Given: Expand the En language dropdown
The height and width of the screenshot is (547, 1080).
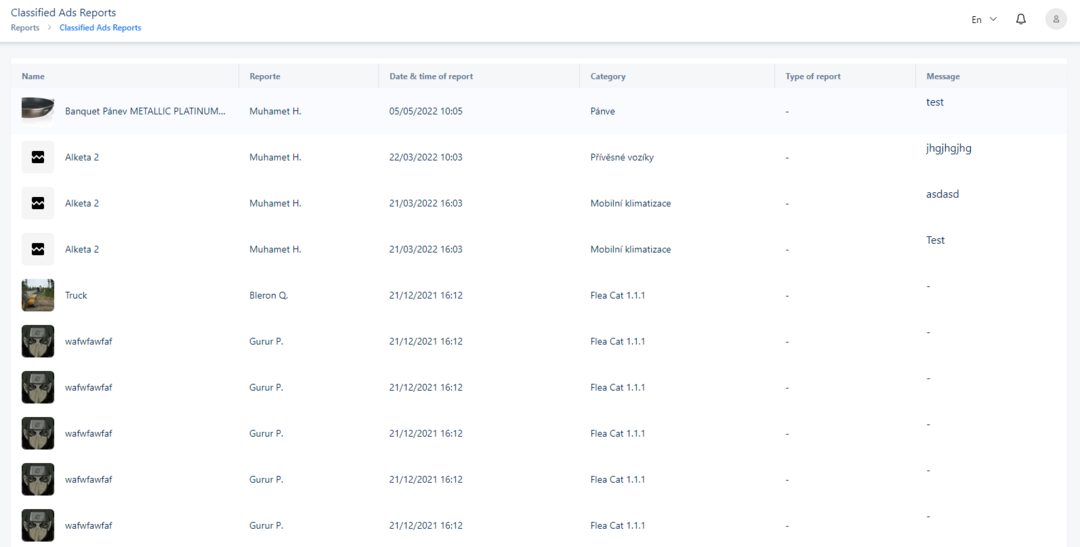Looking at the screenshot, I should [984, 19].
